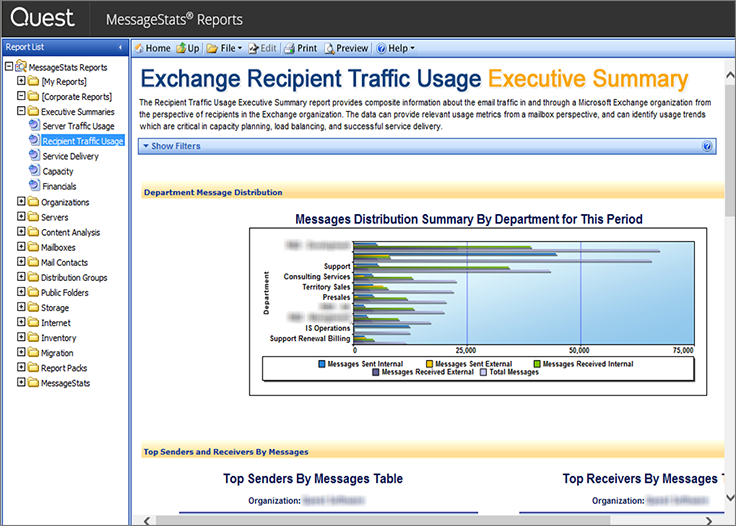The height and width of the screenshot is (526, 736).
Task: Select the Public Folders tree label
Action: (x=65, y=293)
